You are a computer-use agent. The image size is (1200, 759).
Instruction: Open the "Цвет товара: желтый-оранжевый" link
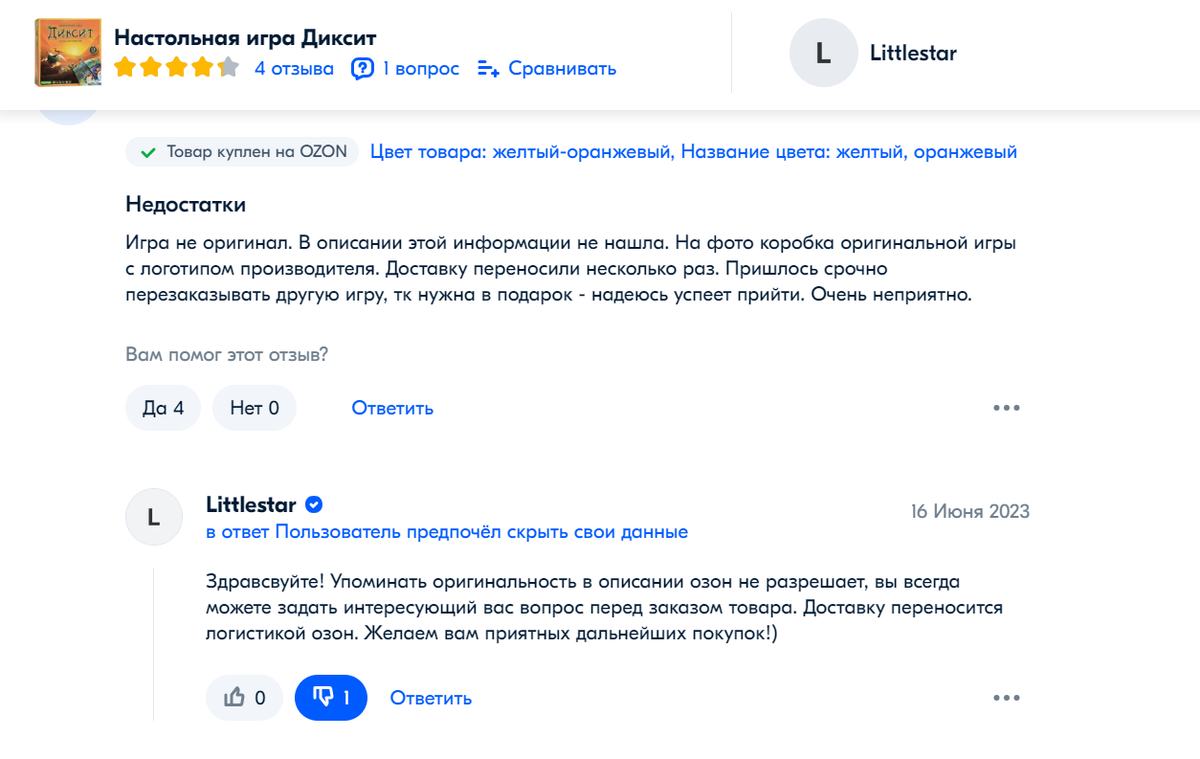tap(520, 151)
